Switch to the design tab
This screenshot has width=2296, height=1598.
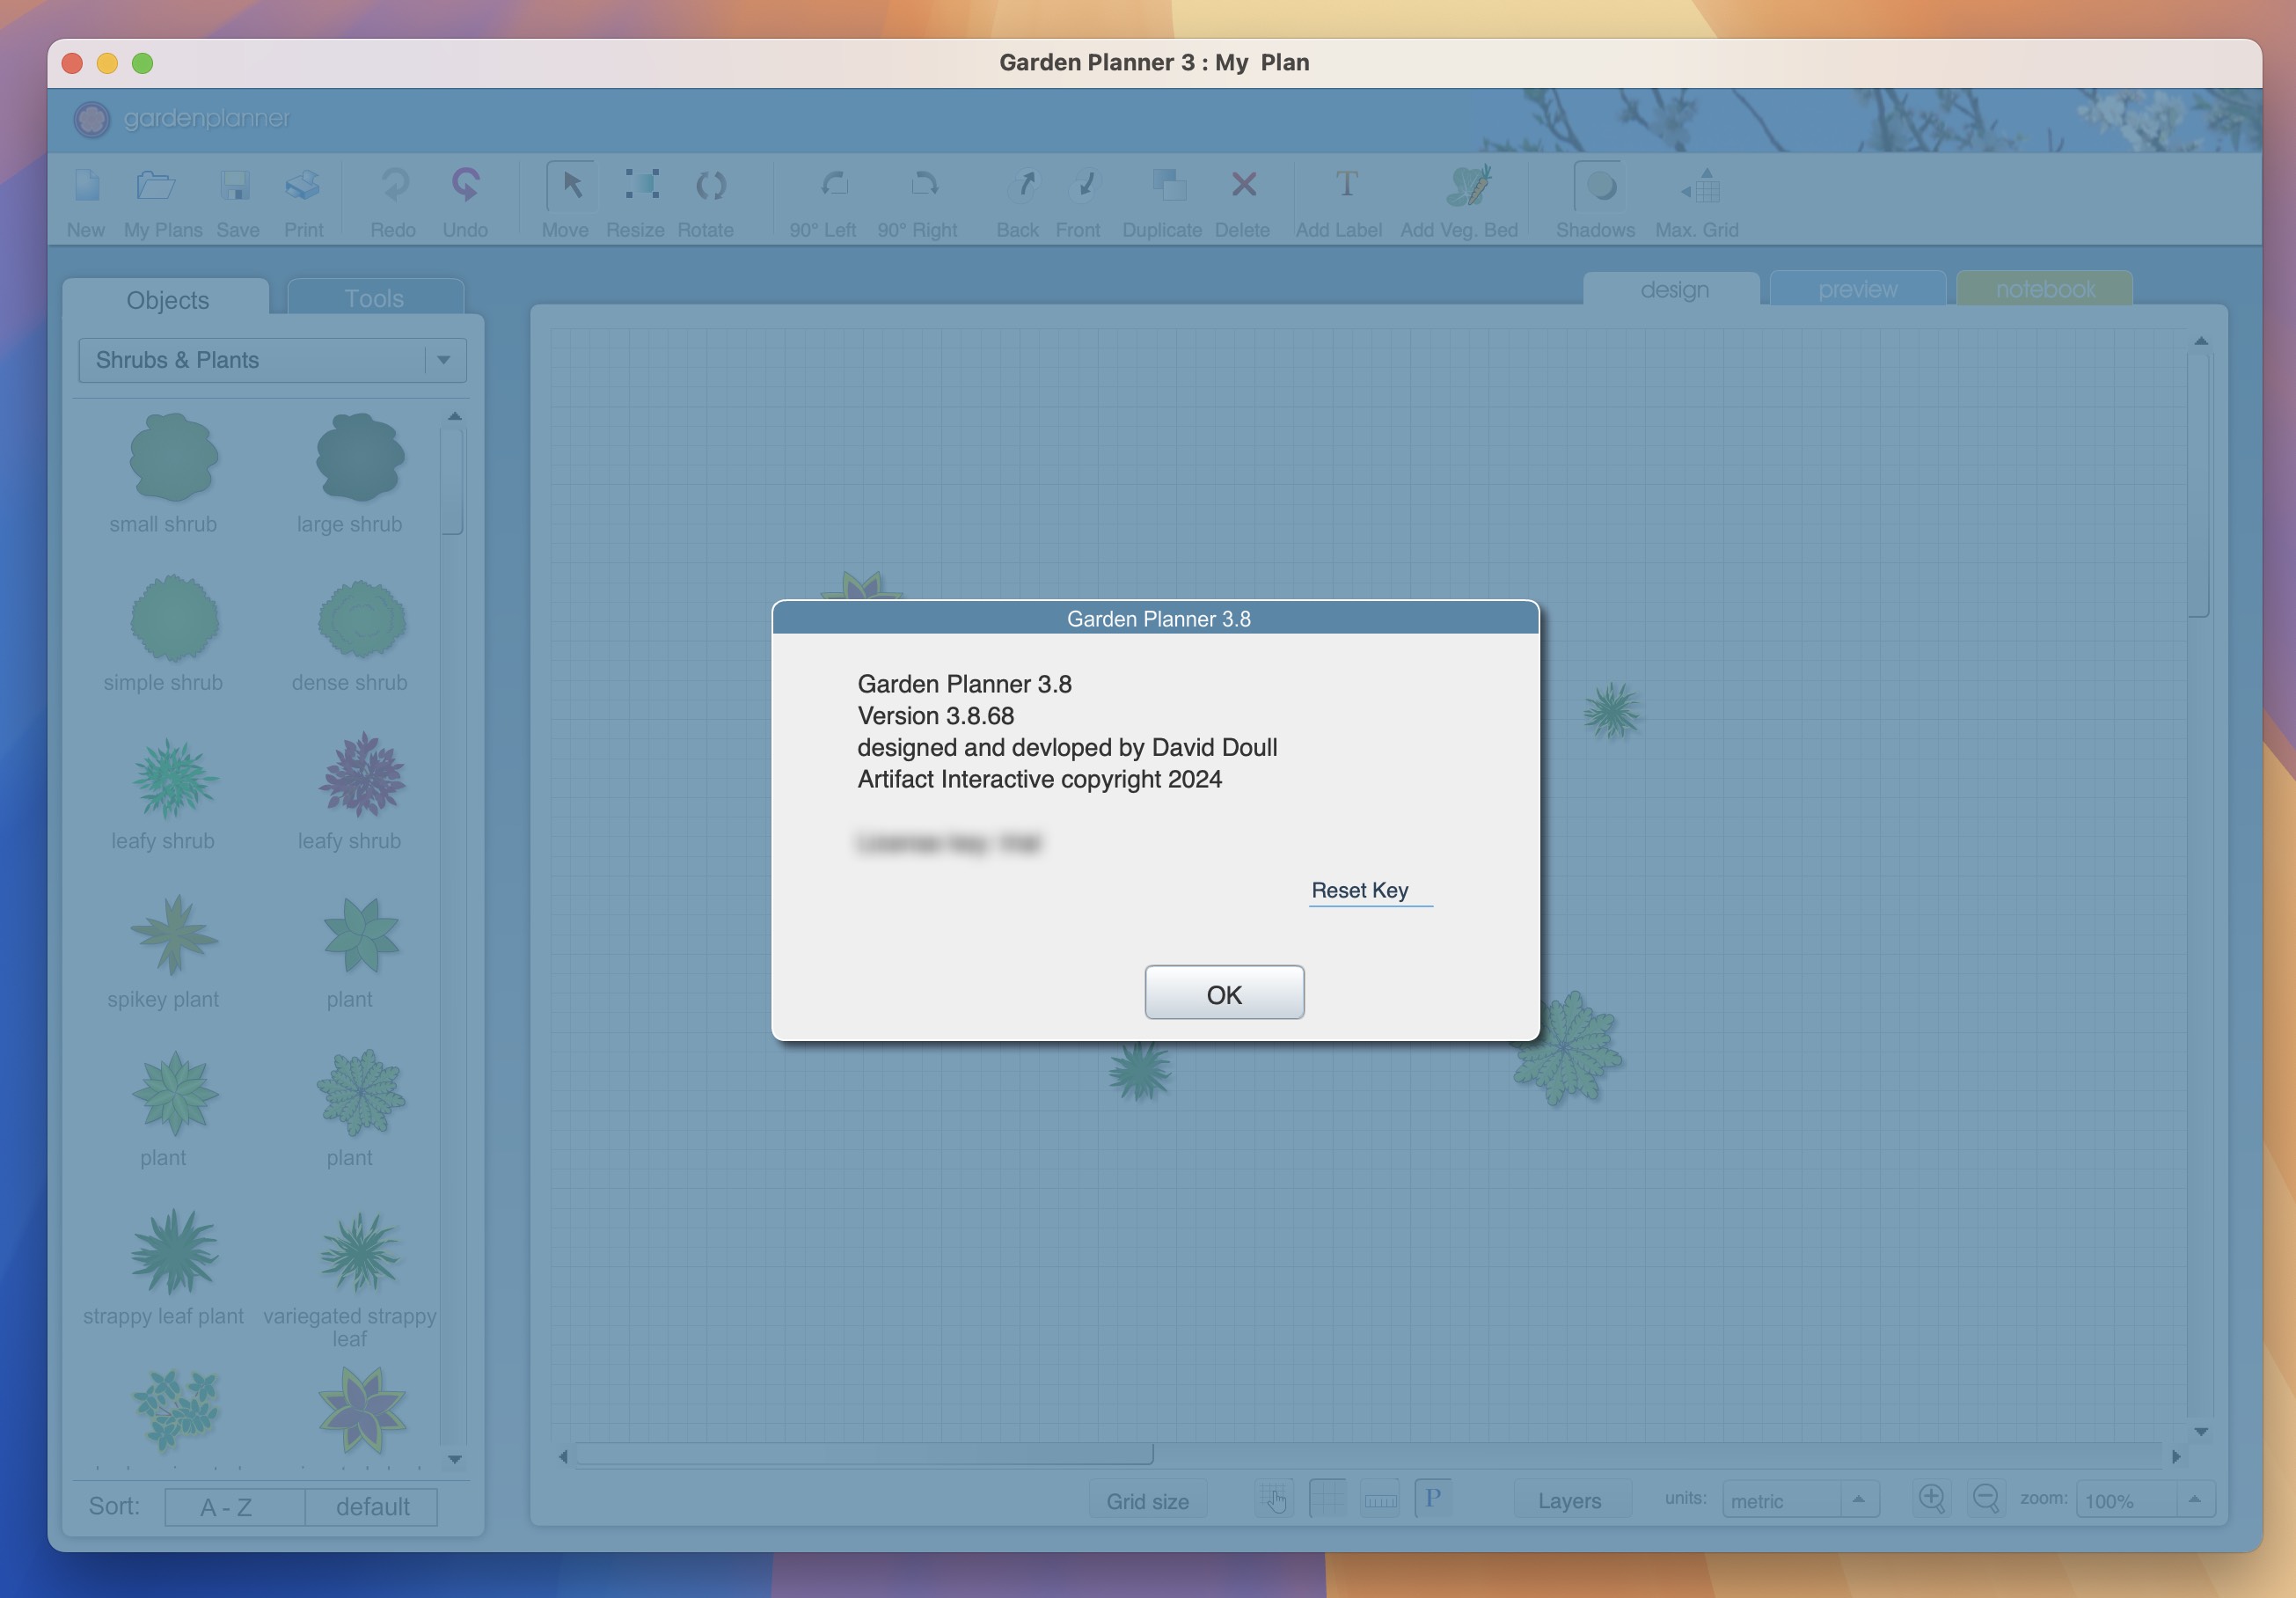point(1674,289)
